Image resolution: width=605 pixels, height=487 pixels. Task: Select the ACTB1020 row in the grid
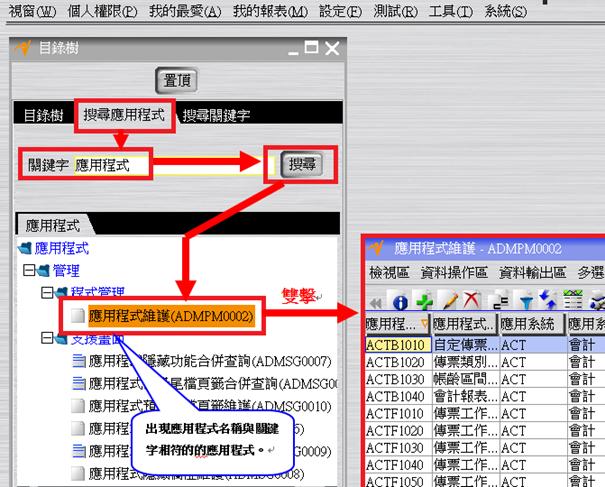pos(396,359)
